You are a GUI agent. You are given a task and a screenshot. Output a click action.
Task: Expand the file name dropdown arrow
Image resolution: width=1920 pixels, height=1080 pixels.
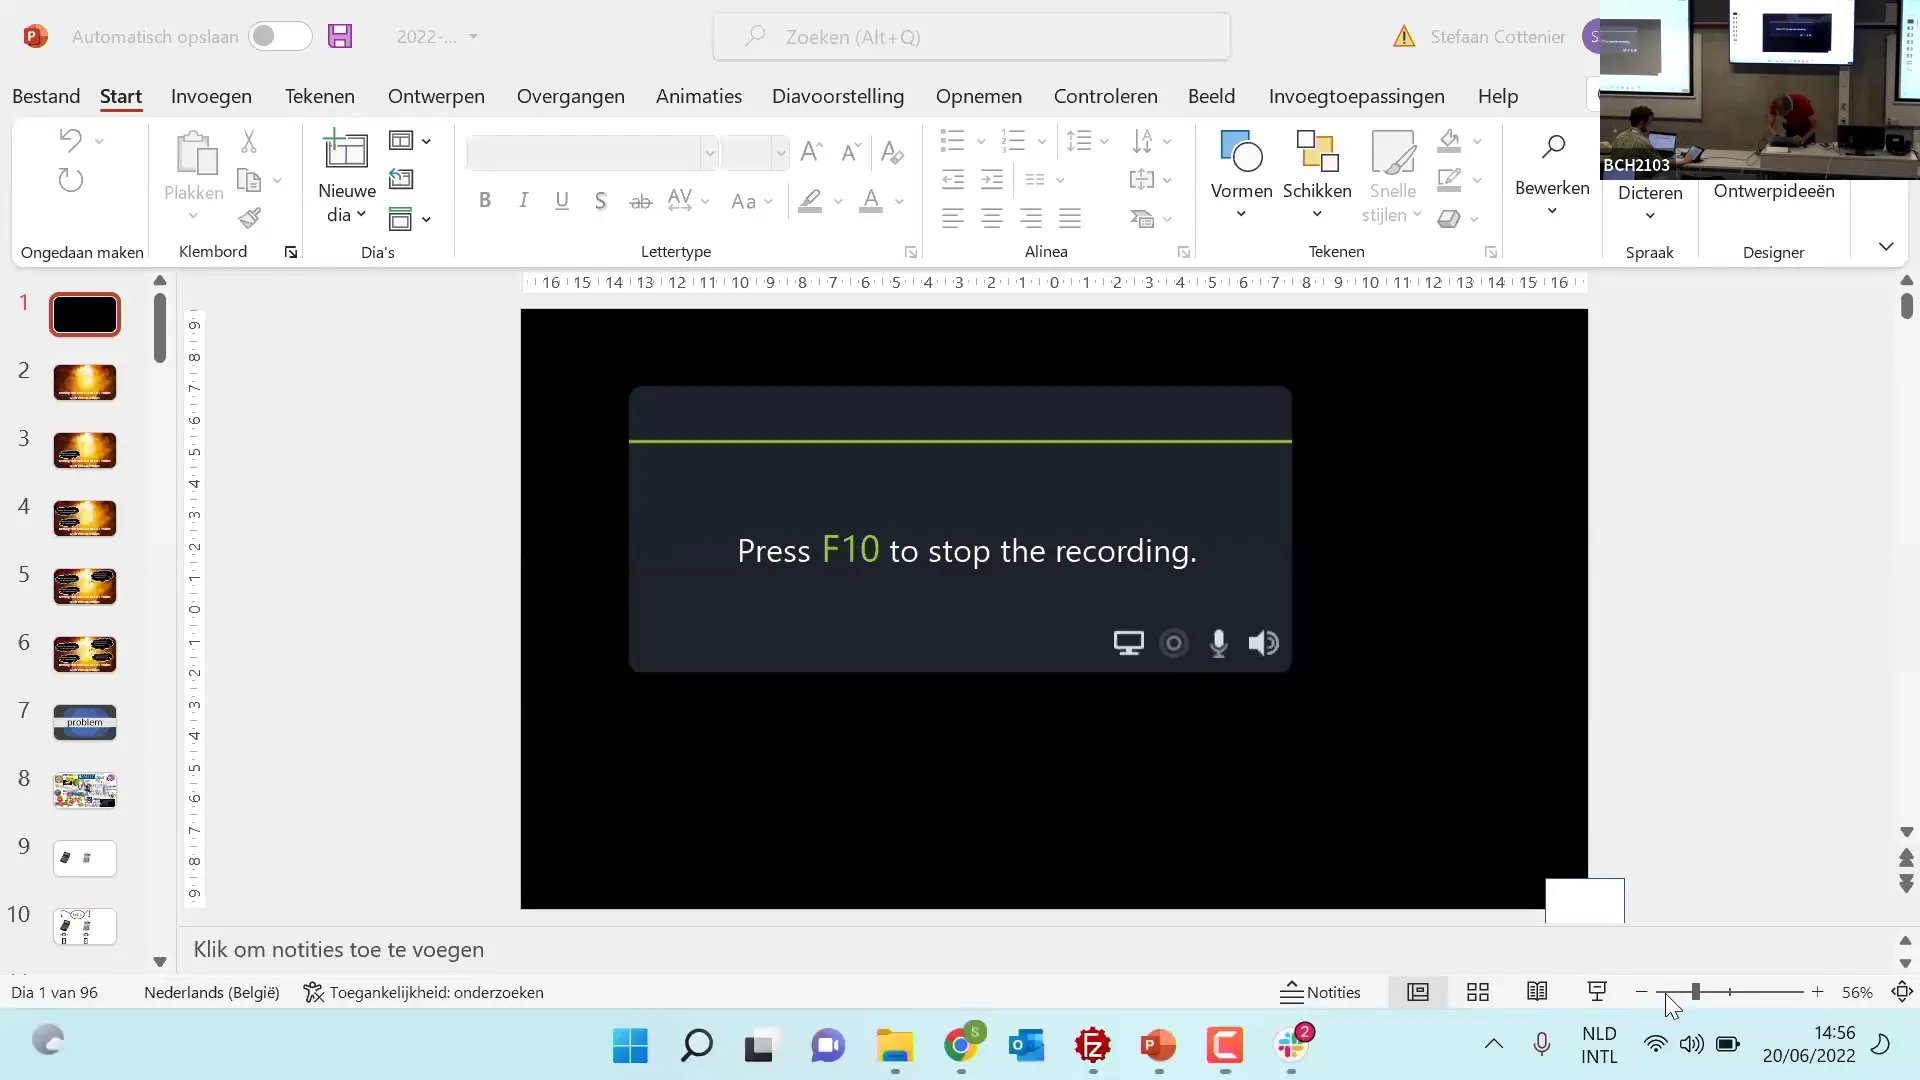pos(473,37)
